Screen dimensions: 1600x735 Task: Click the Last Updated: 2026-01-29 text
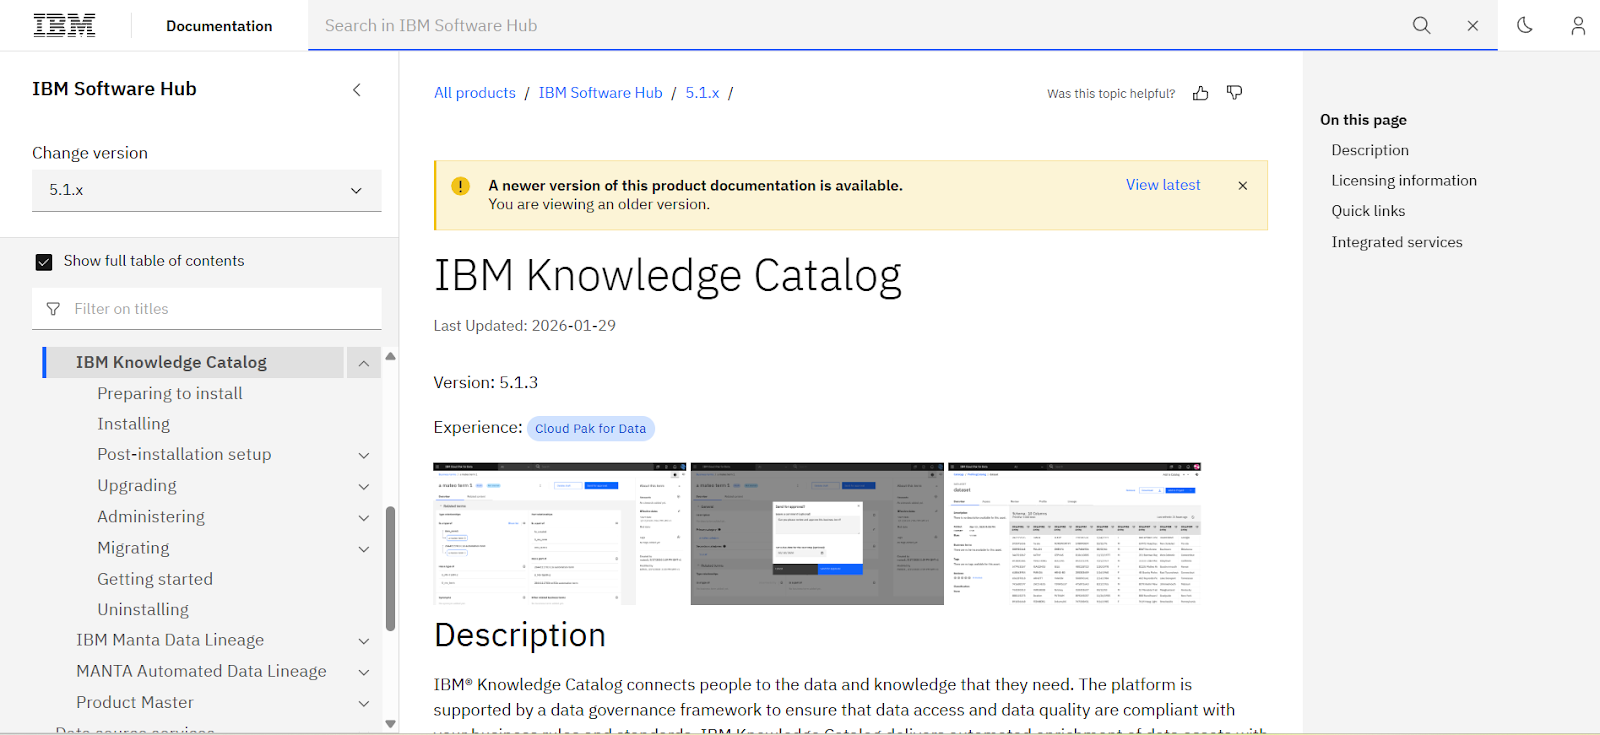coord(524,326)
